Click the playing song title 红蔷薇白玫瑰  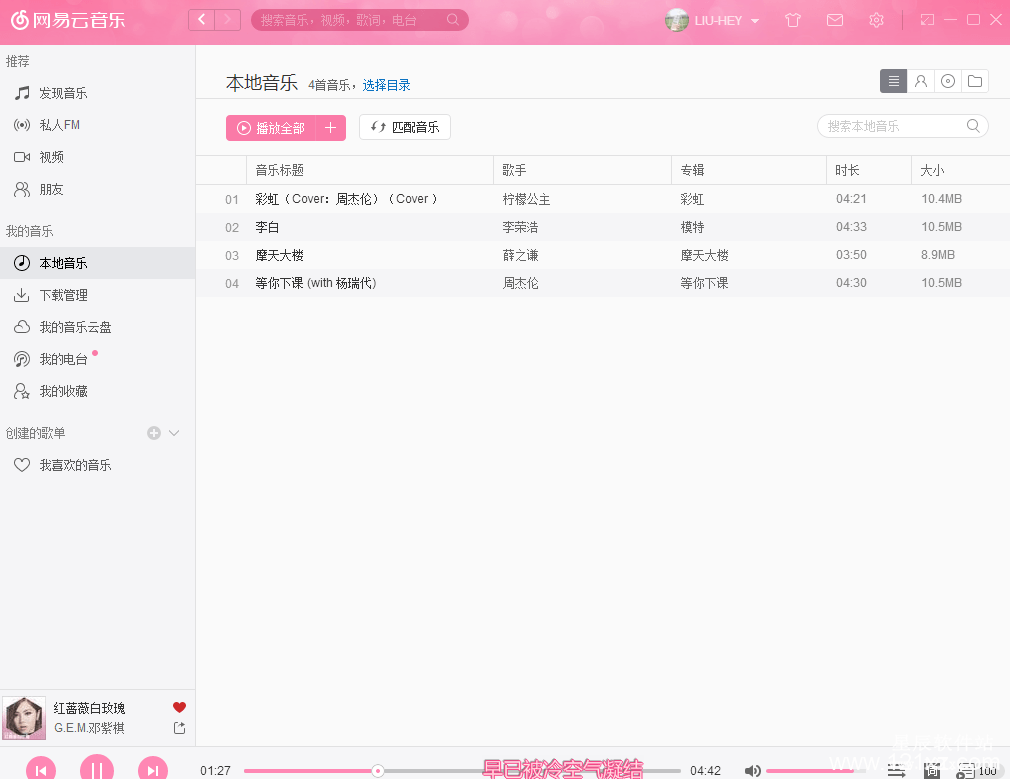click(90, 708)
